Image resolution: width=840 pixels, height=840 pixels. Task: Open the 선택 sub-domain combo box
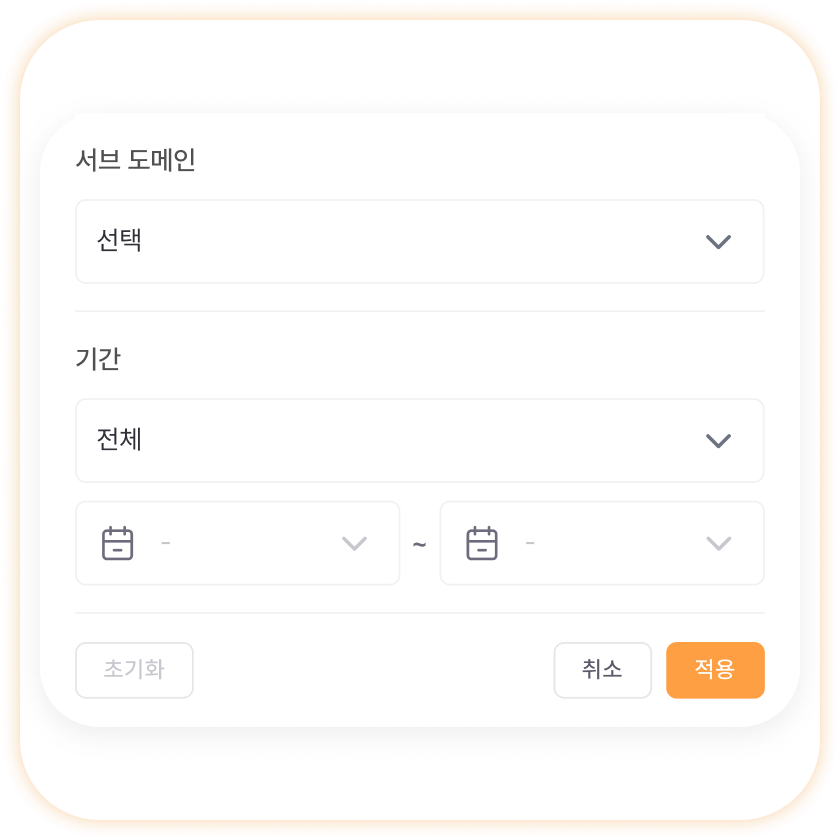point(419,242)
